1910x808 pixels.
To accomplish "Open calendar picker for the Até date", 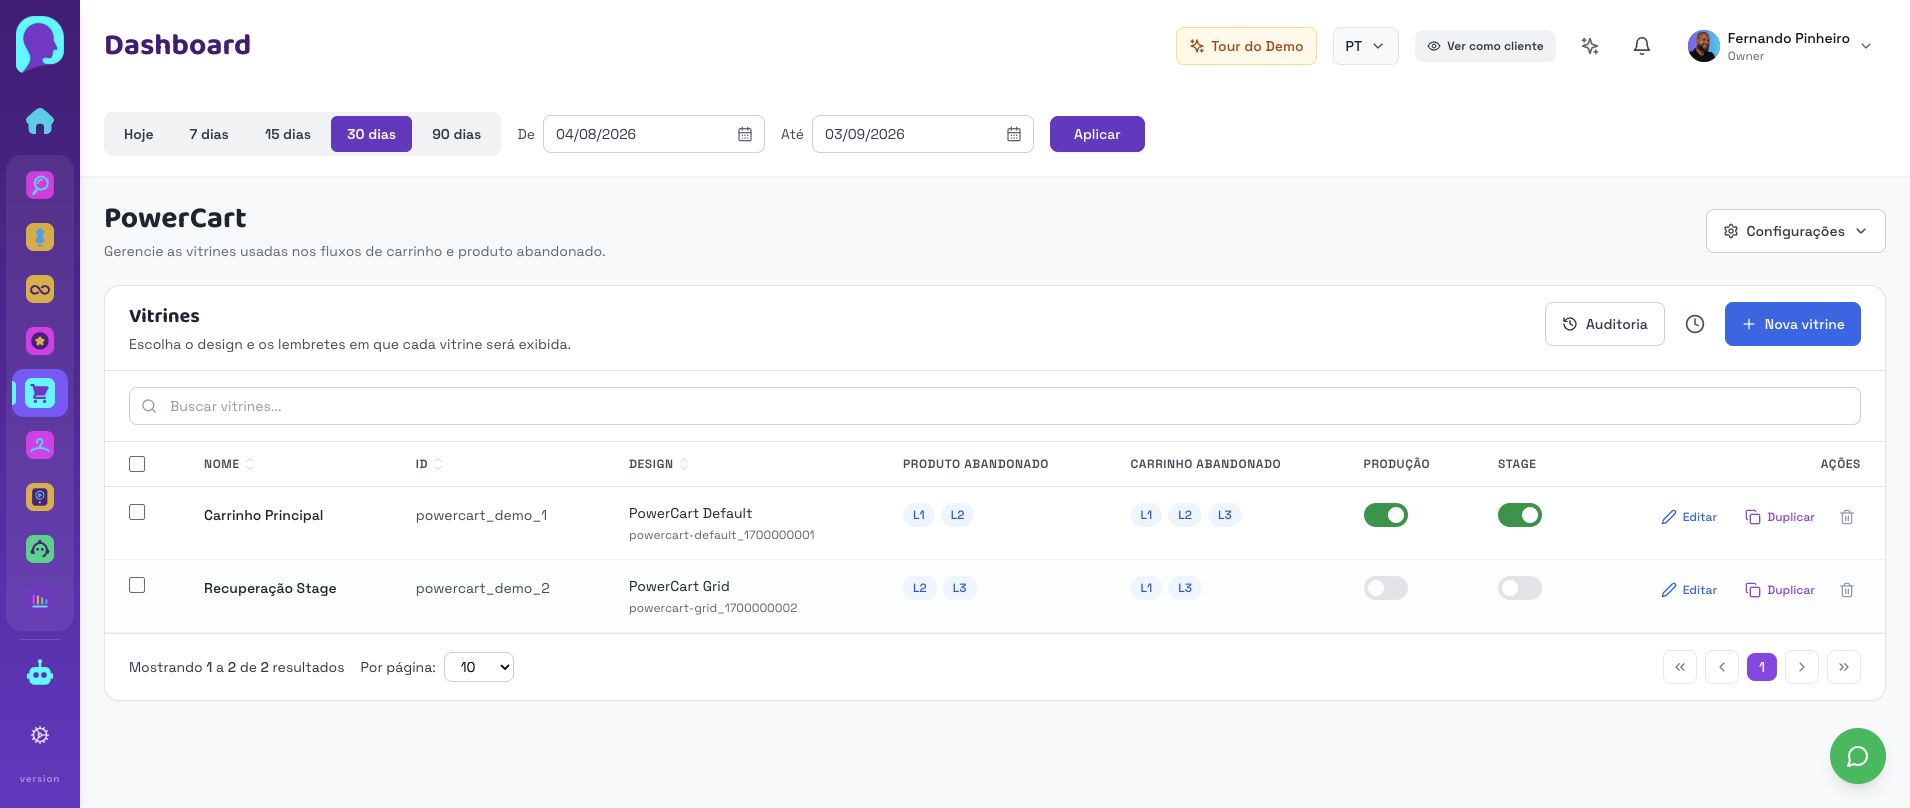I will click(1014, 134).
